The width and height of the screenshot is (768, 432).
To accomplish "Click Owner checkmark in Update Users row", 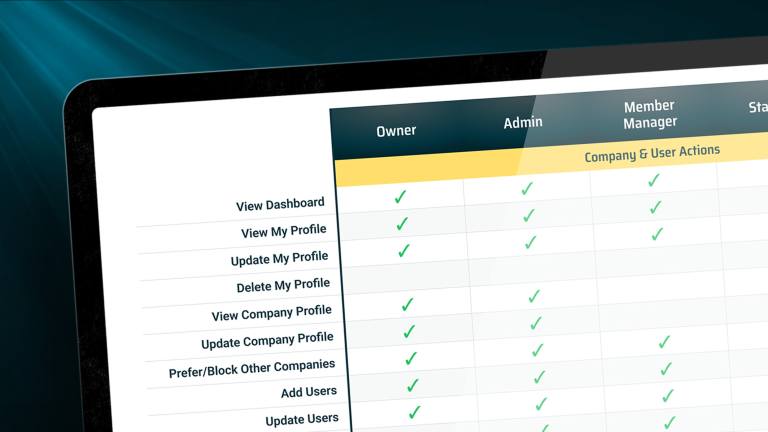I will 414,412.
